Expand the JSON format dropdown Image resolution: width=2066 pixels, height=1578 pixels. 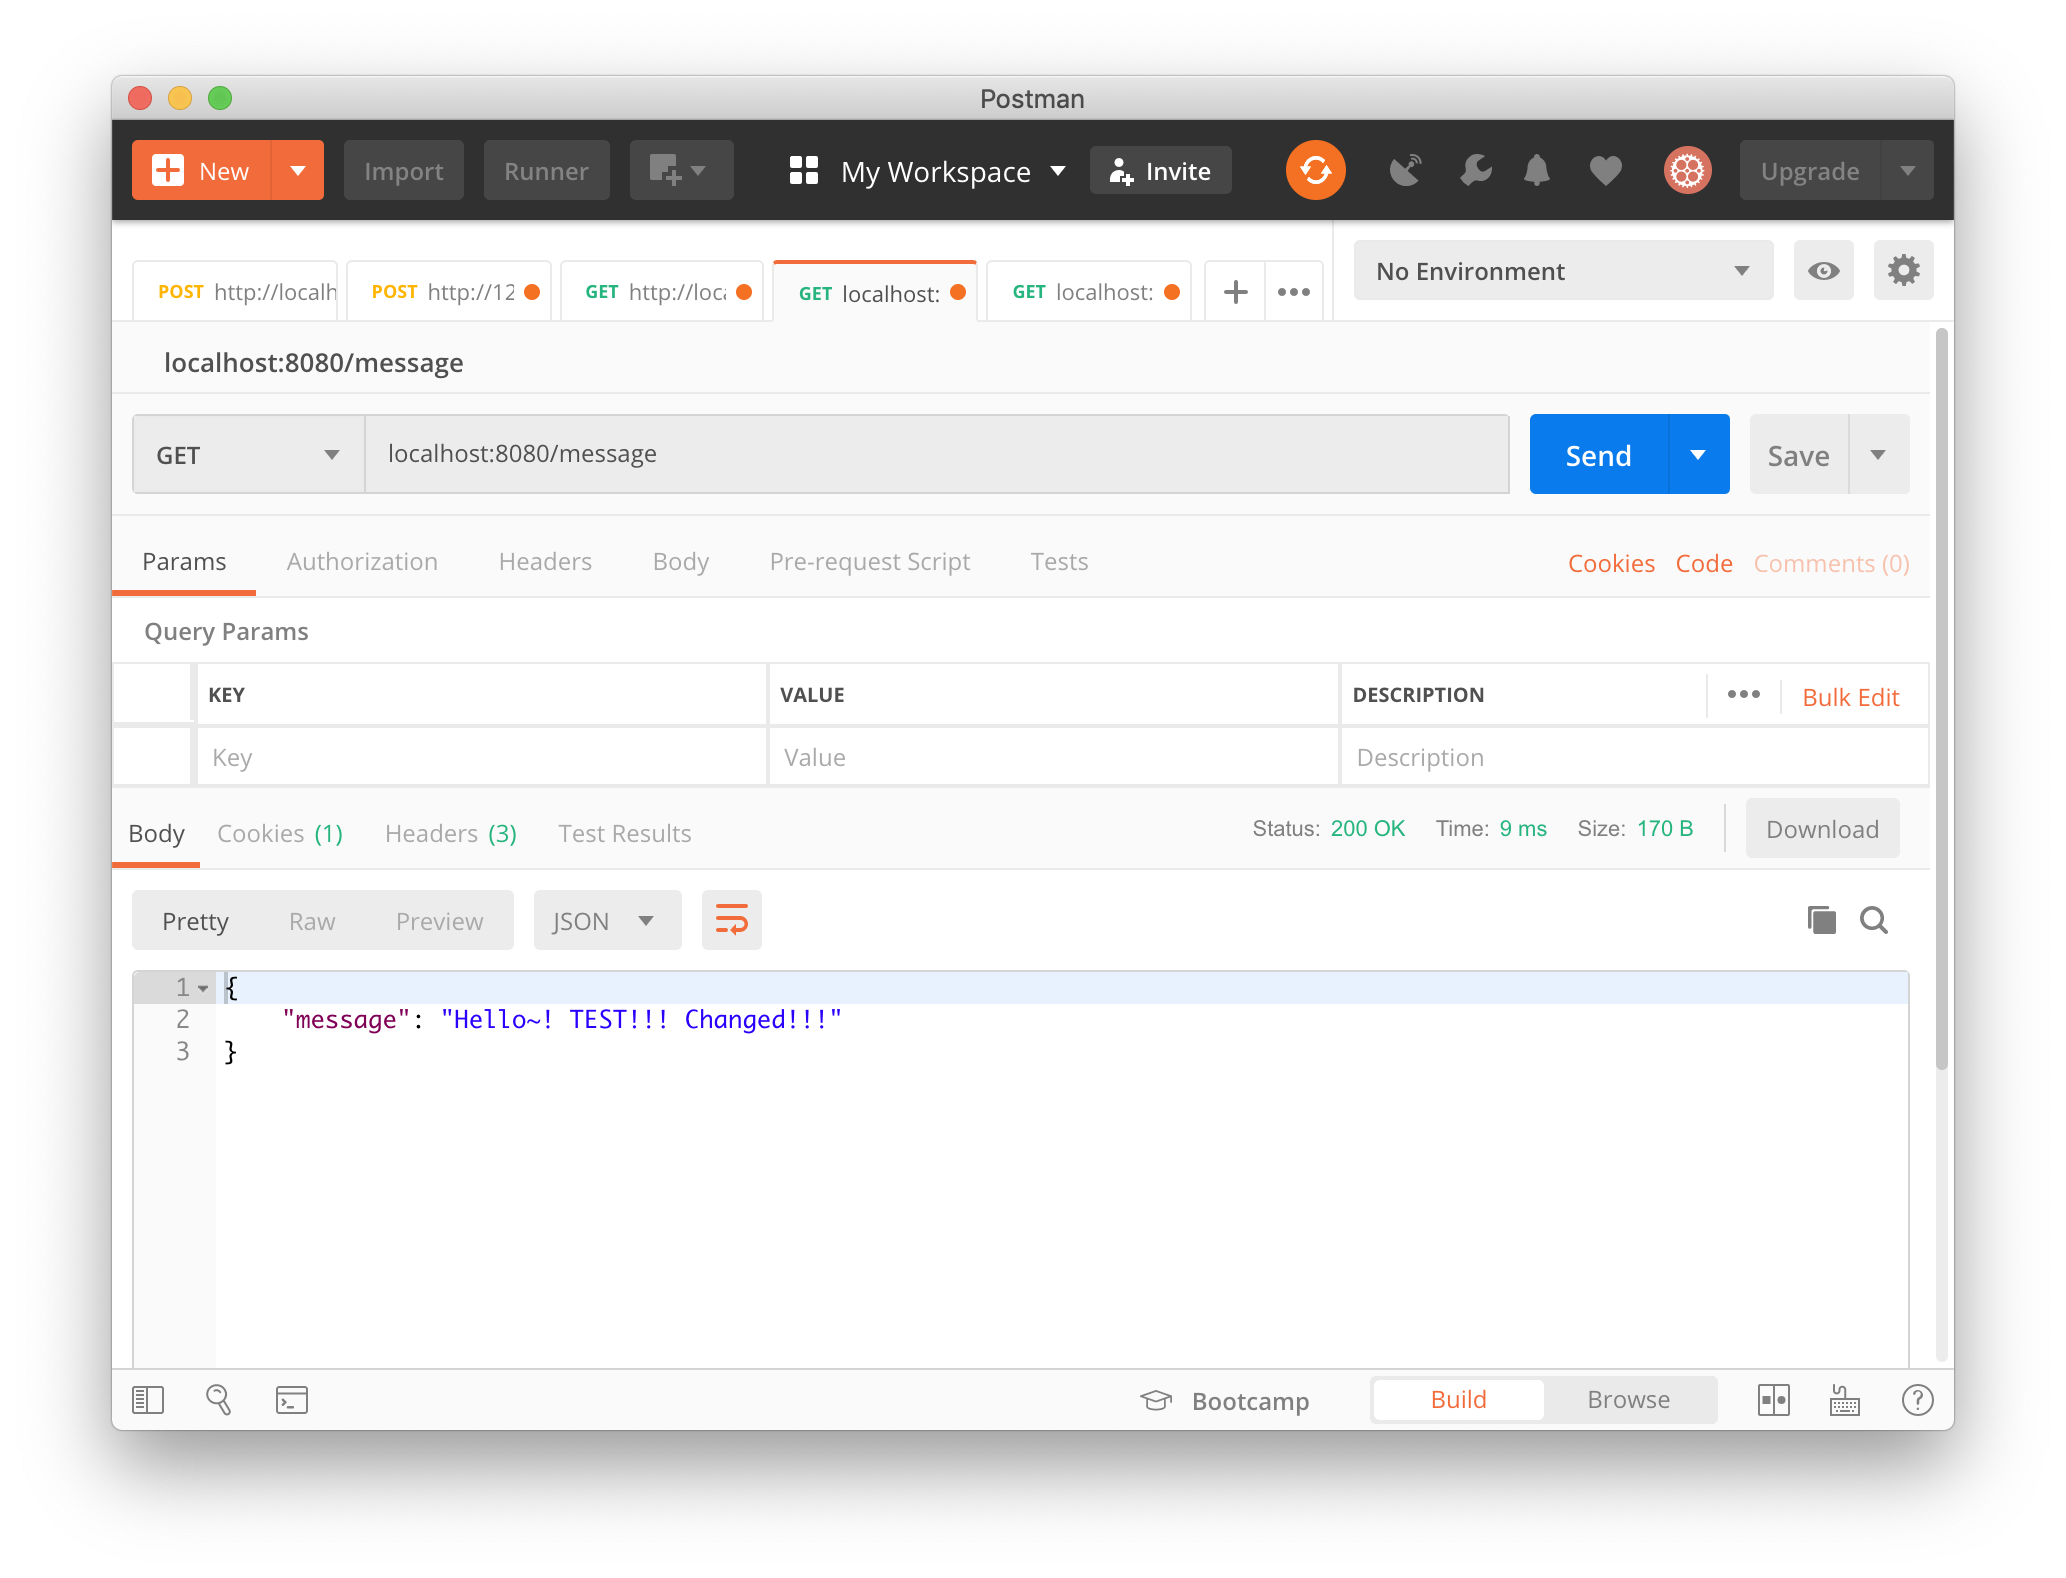[x=606, y=921]
